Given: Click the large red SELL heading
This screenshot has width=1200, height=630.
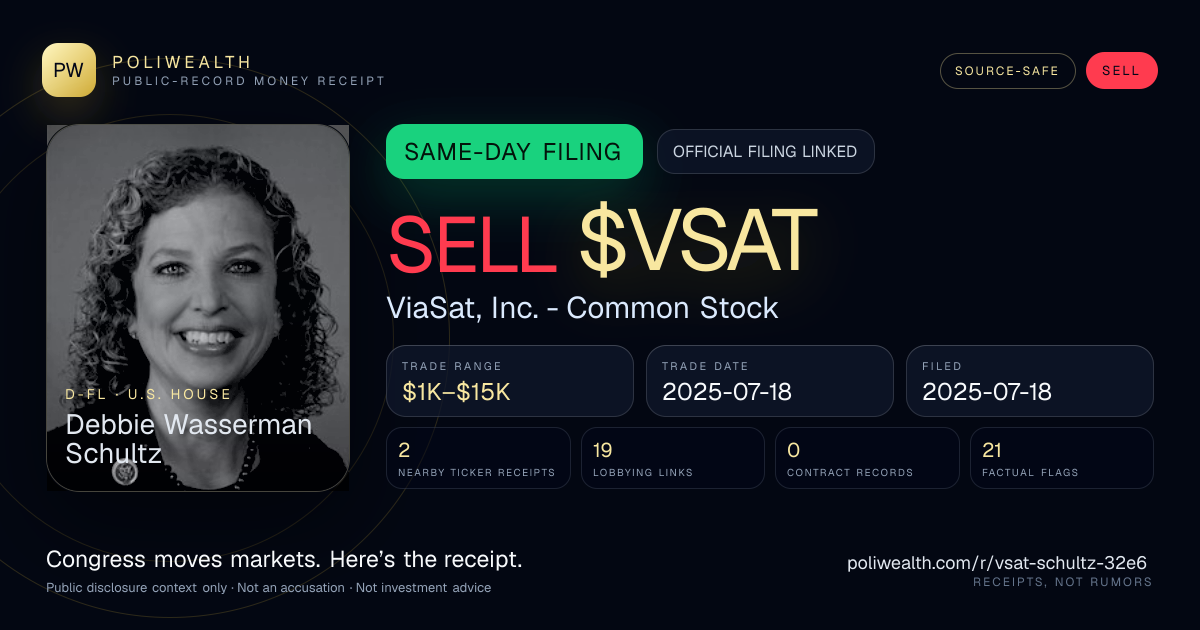Looking at the screenshot, I should 472,241.
